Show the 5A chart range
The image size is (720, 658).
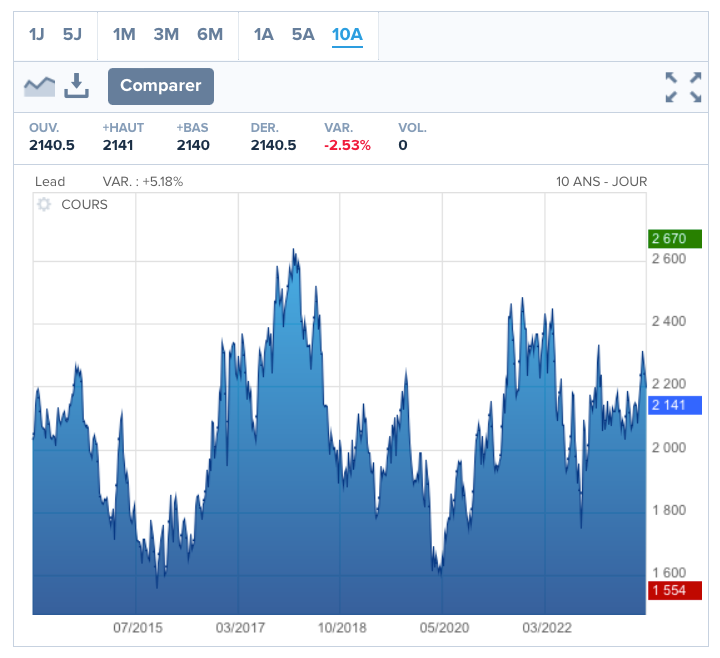[x=303, y=35]
